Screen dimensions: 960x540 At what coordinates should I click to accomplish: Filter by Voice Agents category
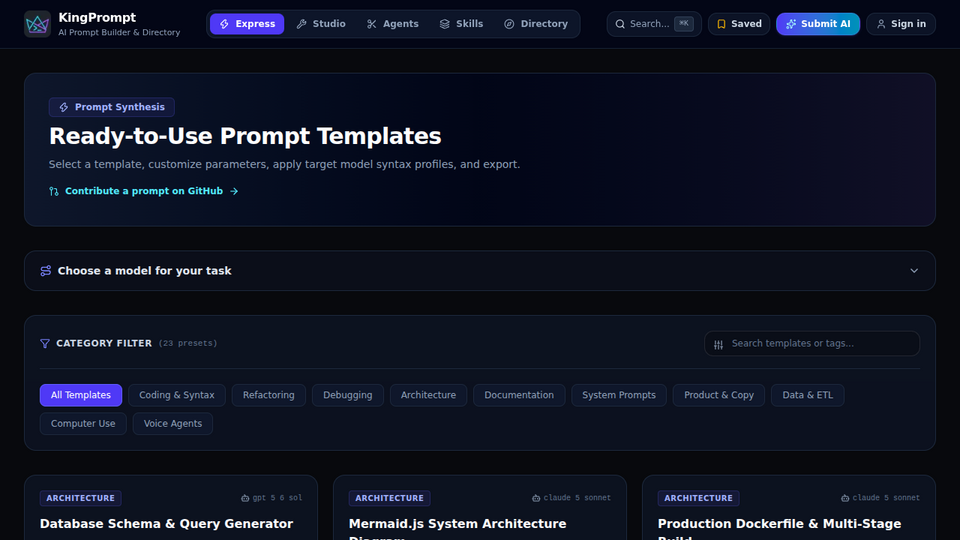tap(173, 424)
